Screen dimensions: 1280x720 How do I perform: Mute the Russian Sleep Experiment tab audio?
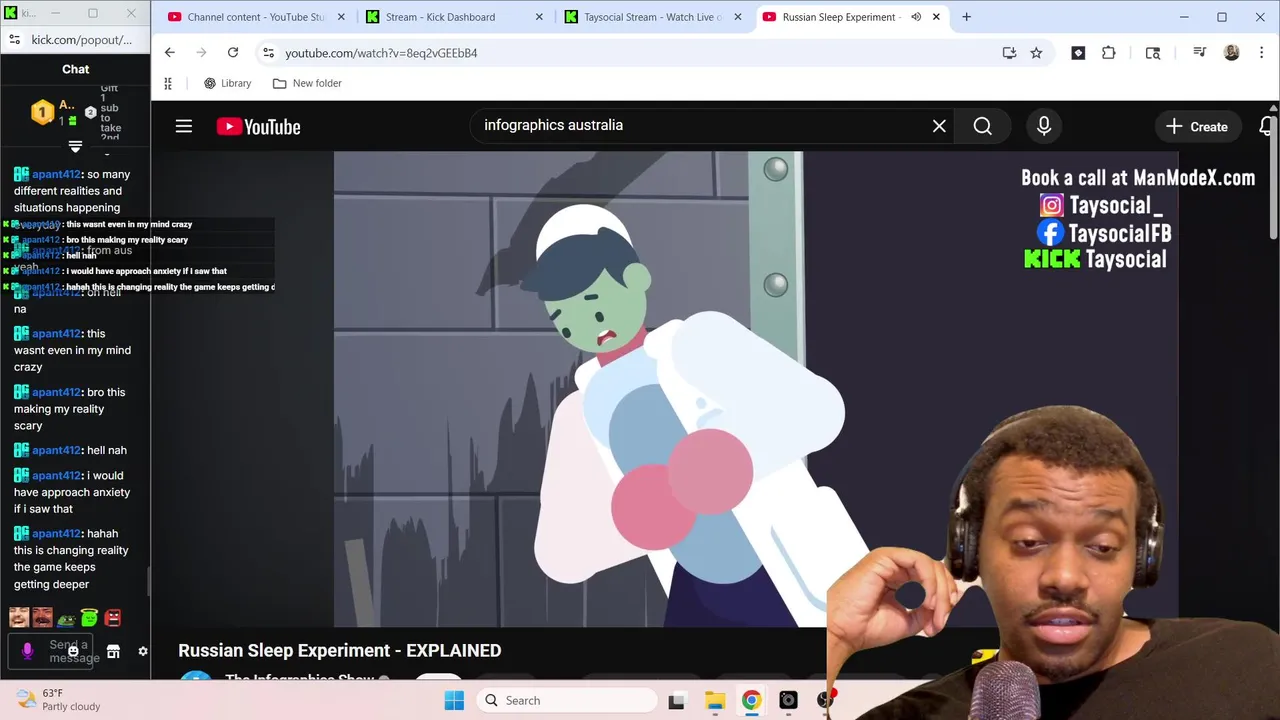[x=916, y=17]
